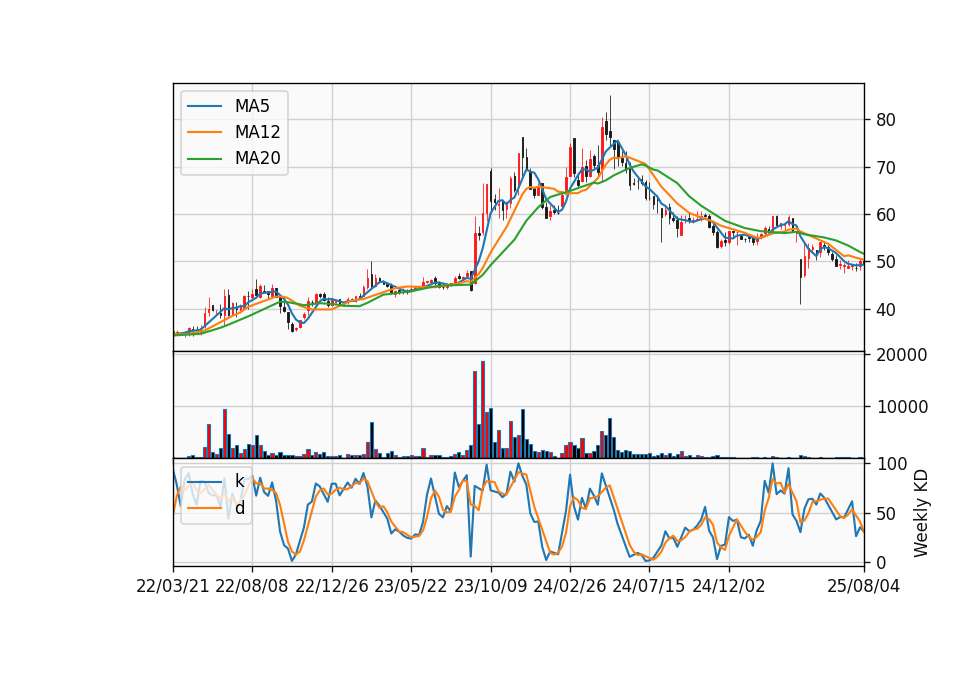Click the MA20 legend label
Viewport: 960px width, 690px height.
coord(257,158)
